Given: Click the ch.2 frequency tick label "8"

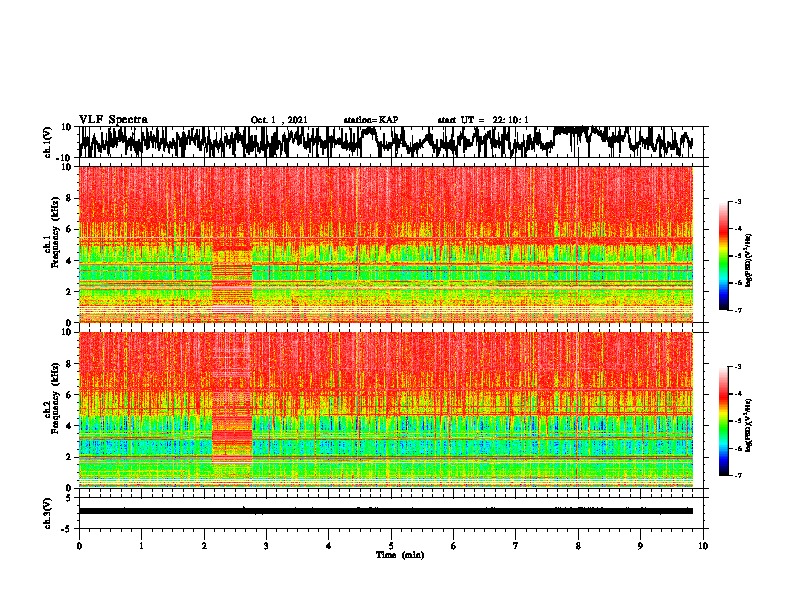Looking at the screenshot, I should [x=70, y=364].
